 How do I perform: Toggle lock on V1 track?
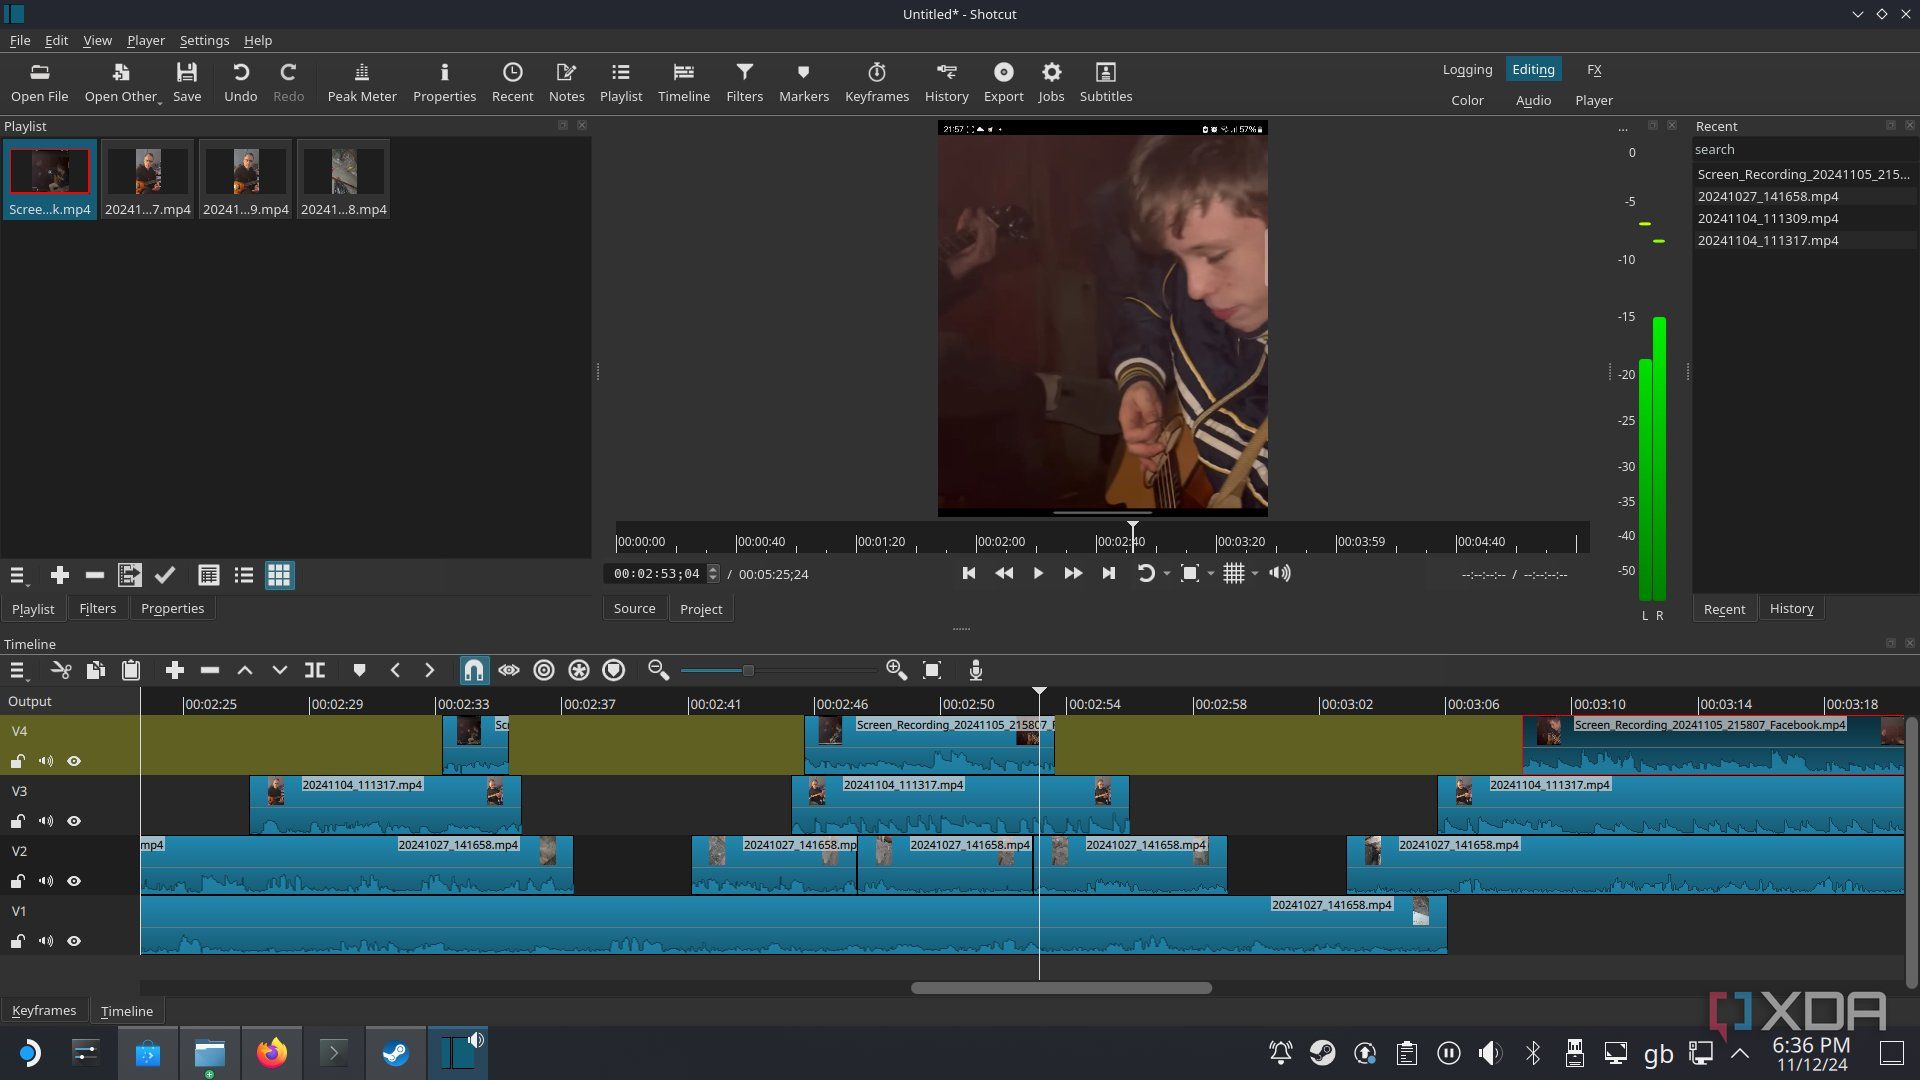18,942
